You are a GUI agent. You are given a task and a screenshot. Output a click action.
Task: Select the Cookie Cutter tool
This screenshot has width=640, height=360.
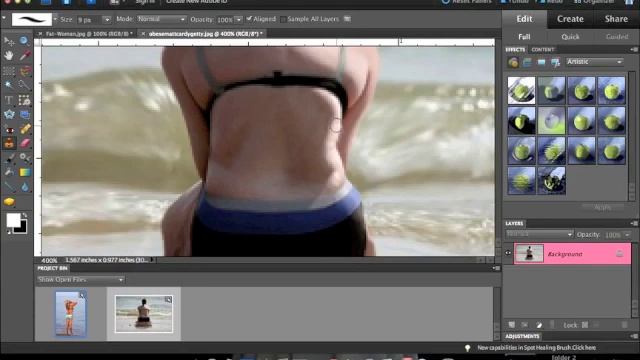coord(9,115)
